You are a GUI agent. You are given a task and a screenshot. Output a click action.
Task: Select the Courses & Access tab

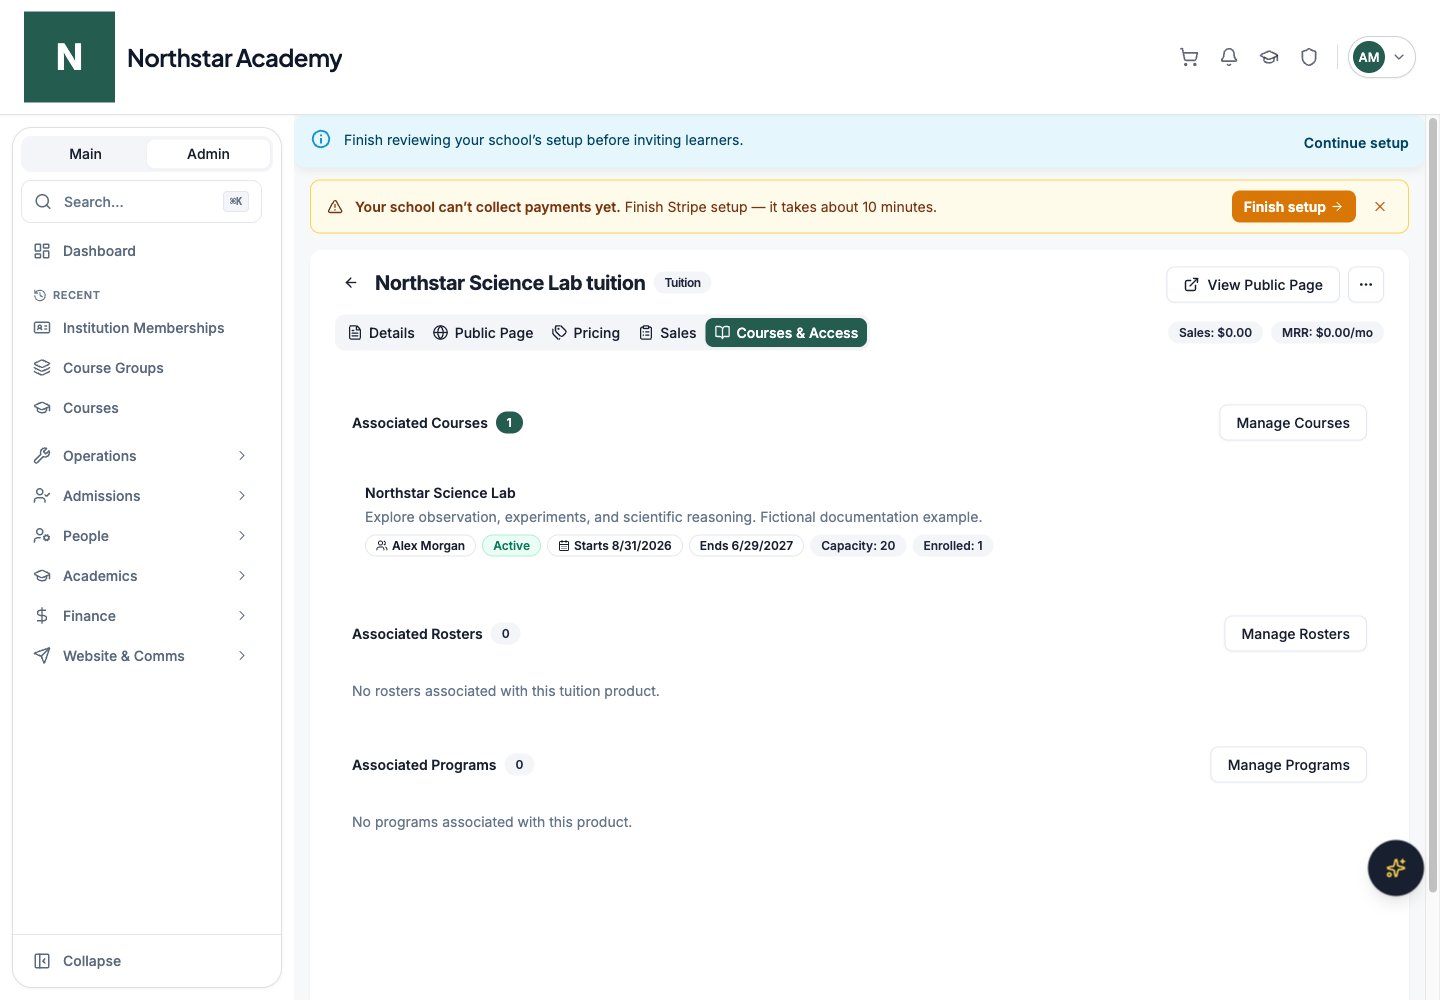pos(786,333)
